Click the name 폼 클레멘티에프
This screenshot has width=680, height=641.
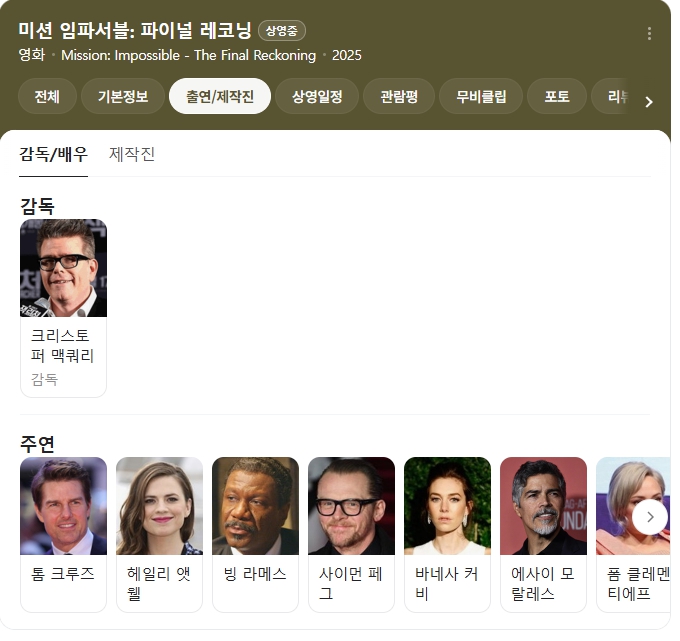638,584
